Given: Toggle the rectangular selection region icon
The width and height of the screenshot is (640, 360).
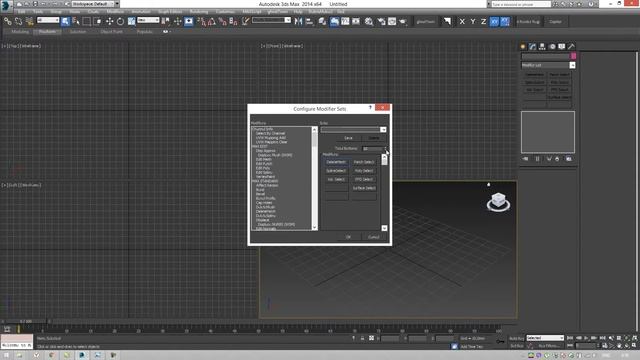Looking at the screenshot, I should tap(87, 21).
